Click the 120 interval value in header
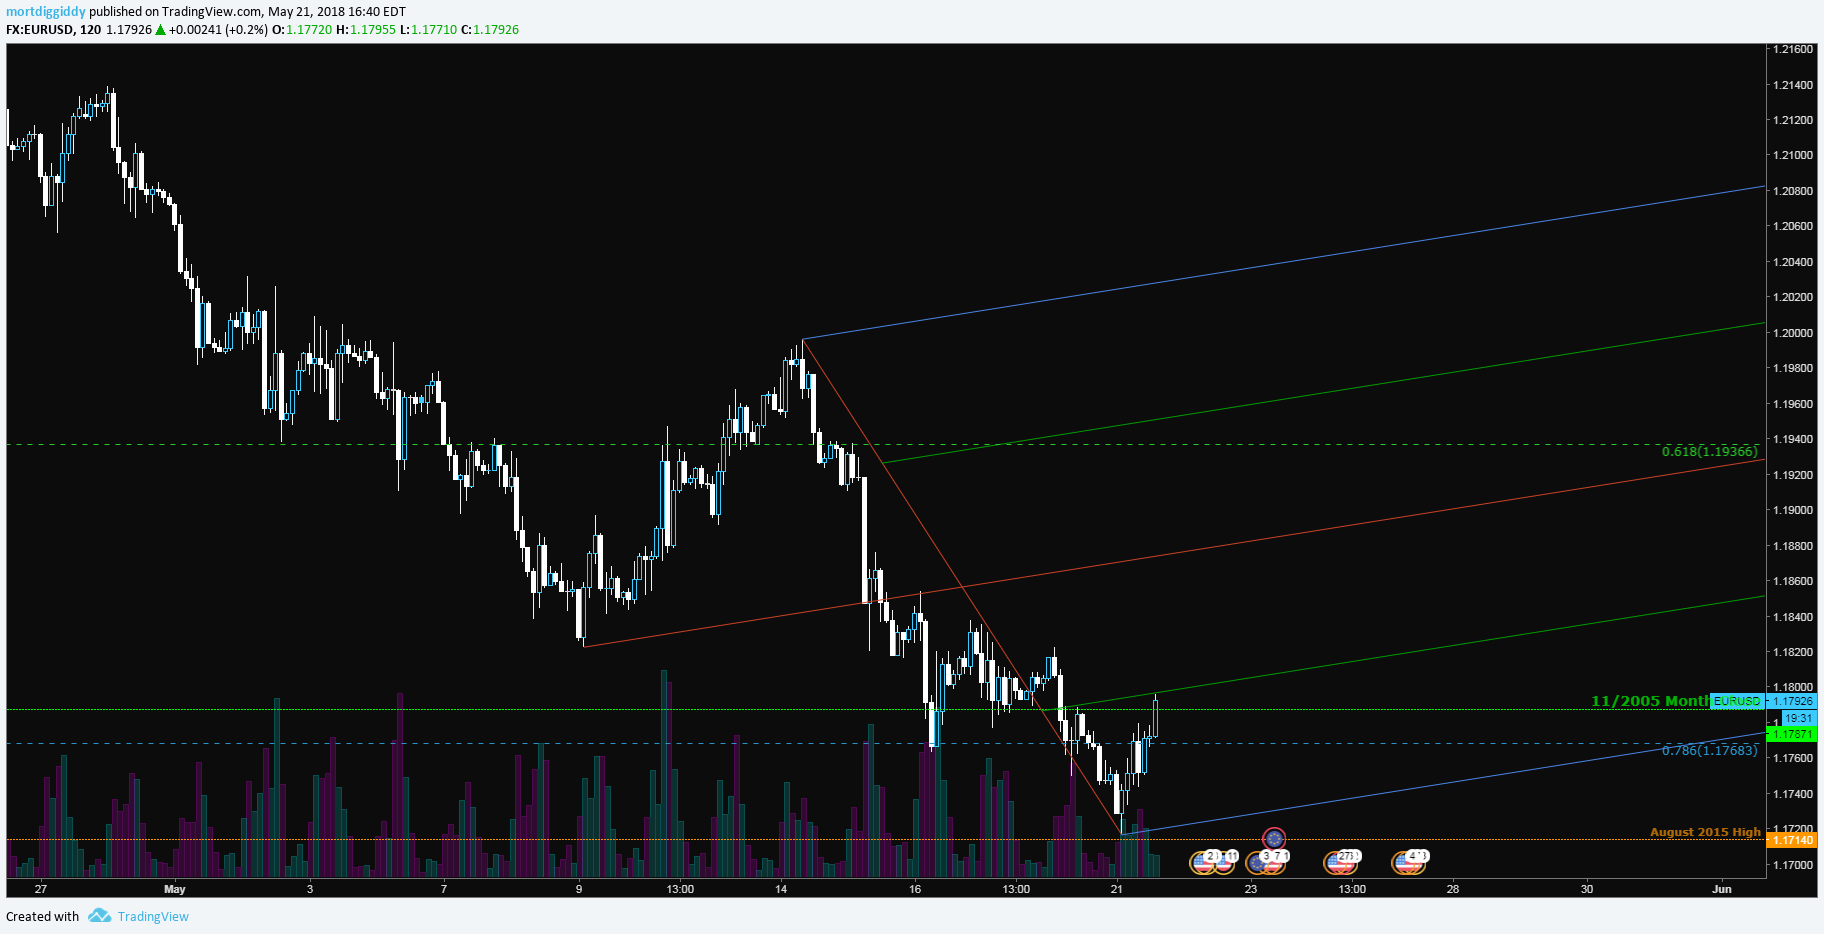 (90, 30)
